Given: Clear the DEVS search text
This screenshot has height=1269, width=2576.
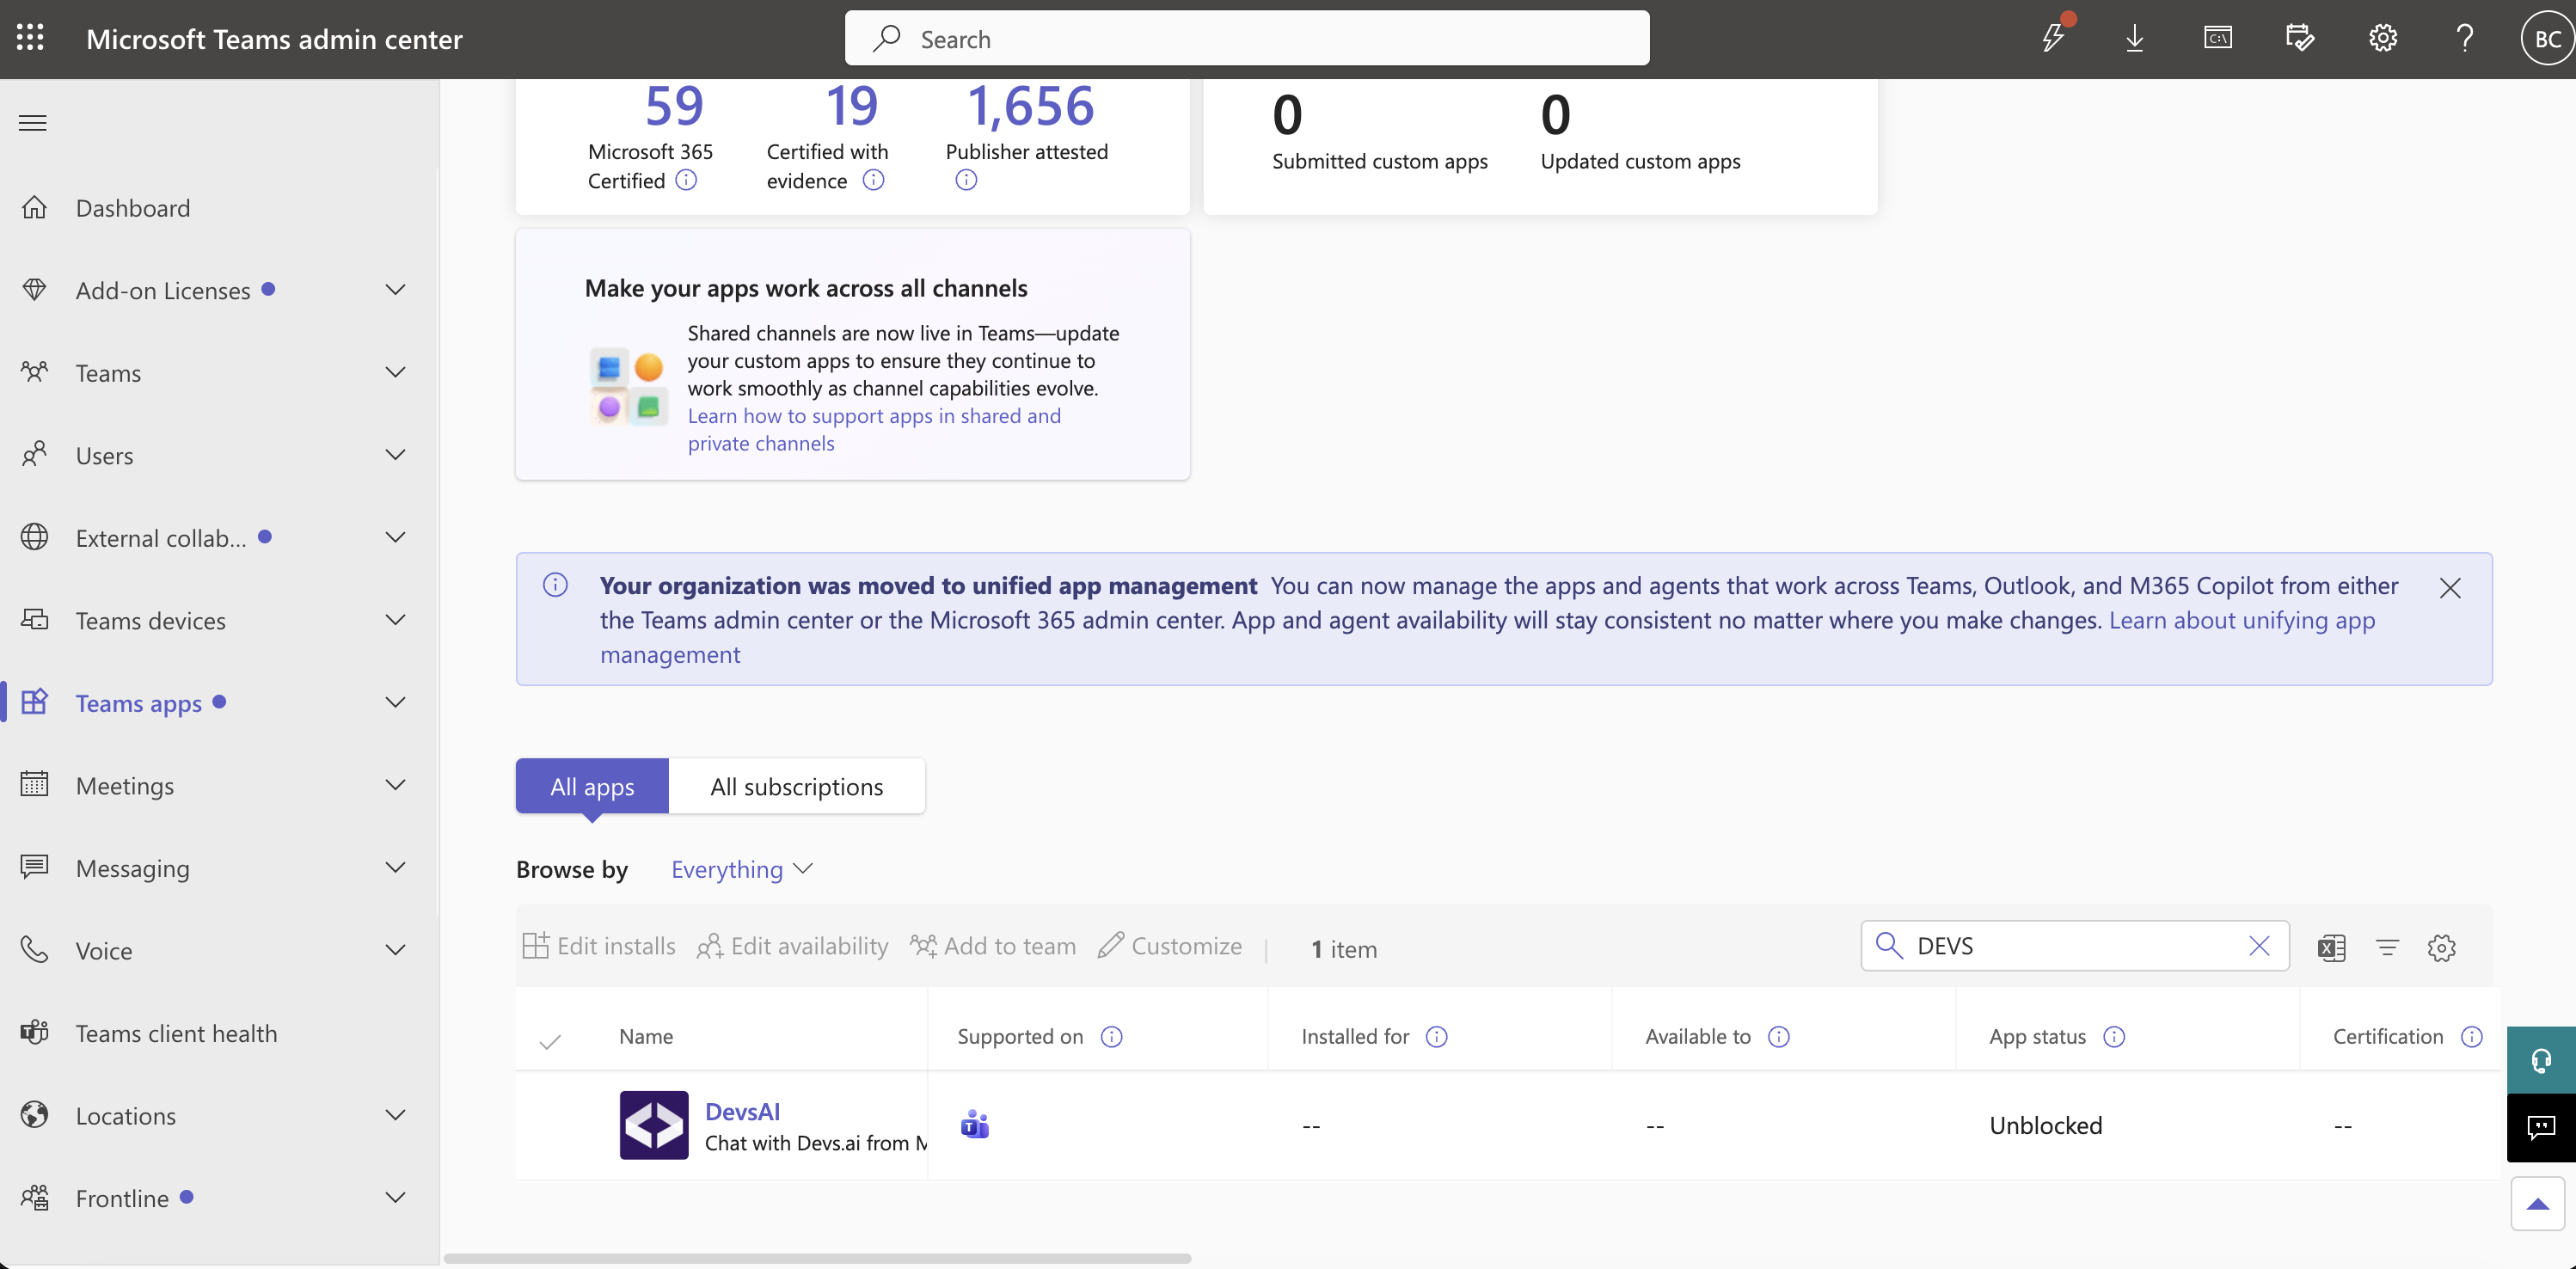Looking at the screenshot, I should coord(2259,945).
